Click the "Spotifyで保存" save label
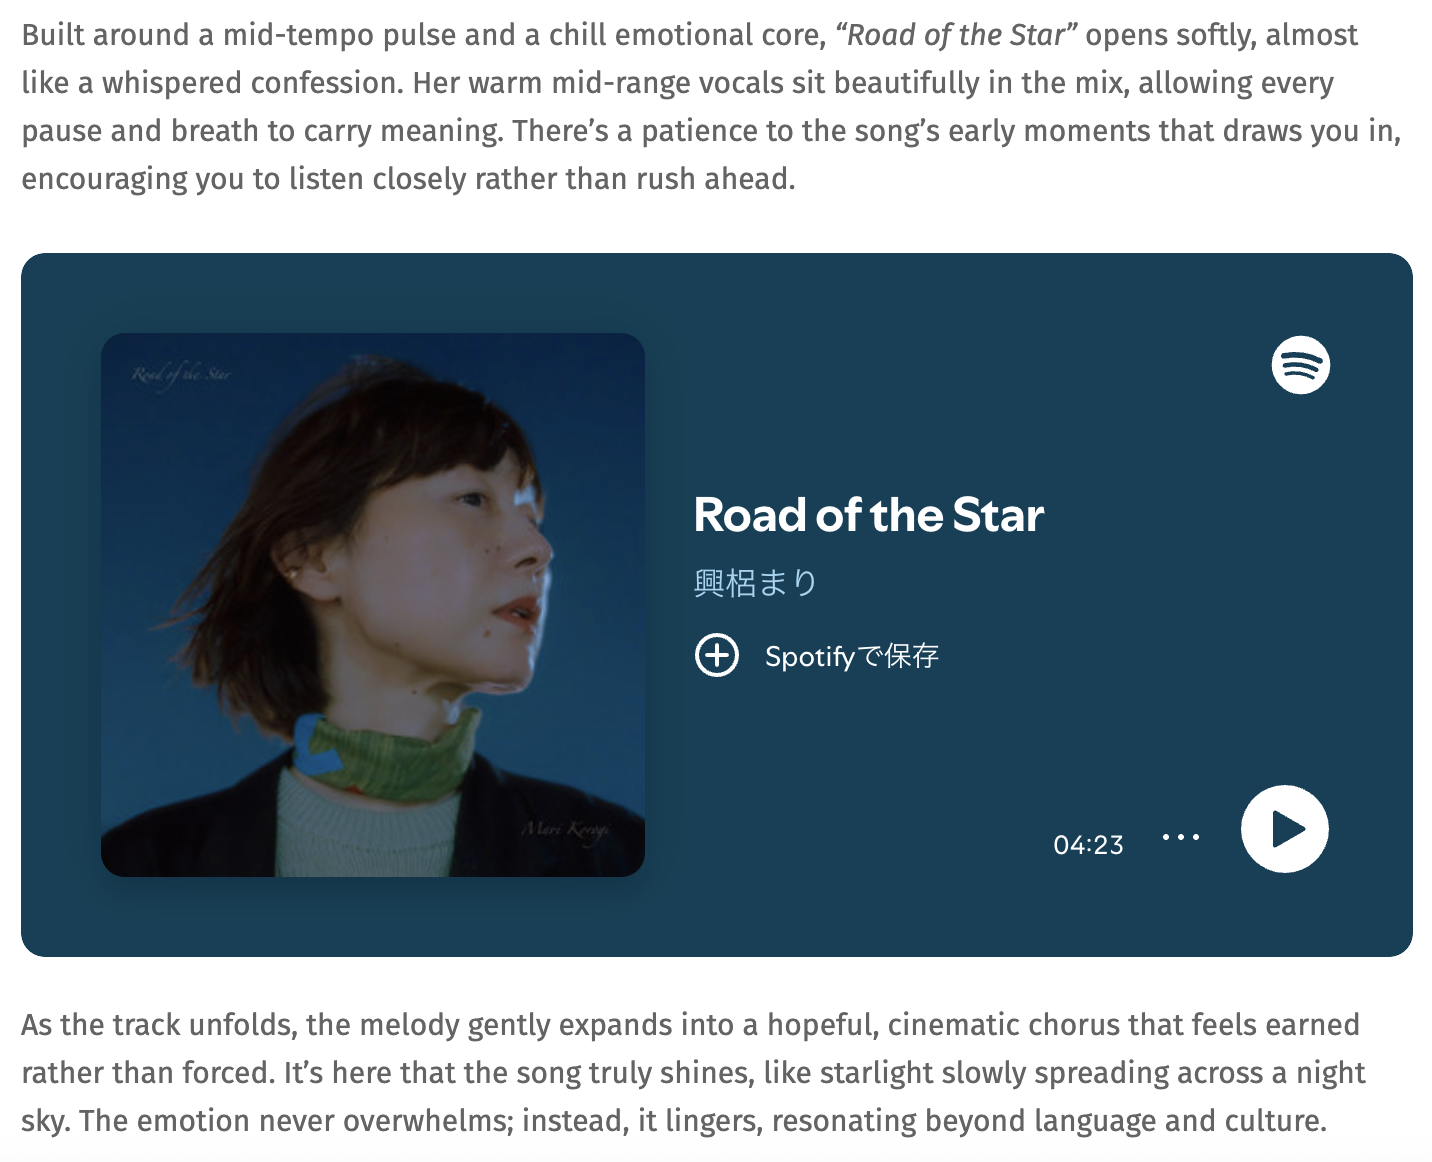The height and width of the screenshot is (1162, 1432). [x=851, y=656]
